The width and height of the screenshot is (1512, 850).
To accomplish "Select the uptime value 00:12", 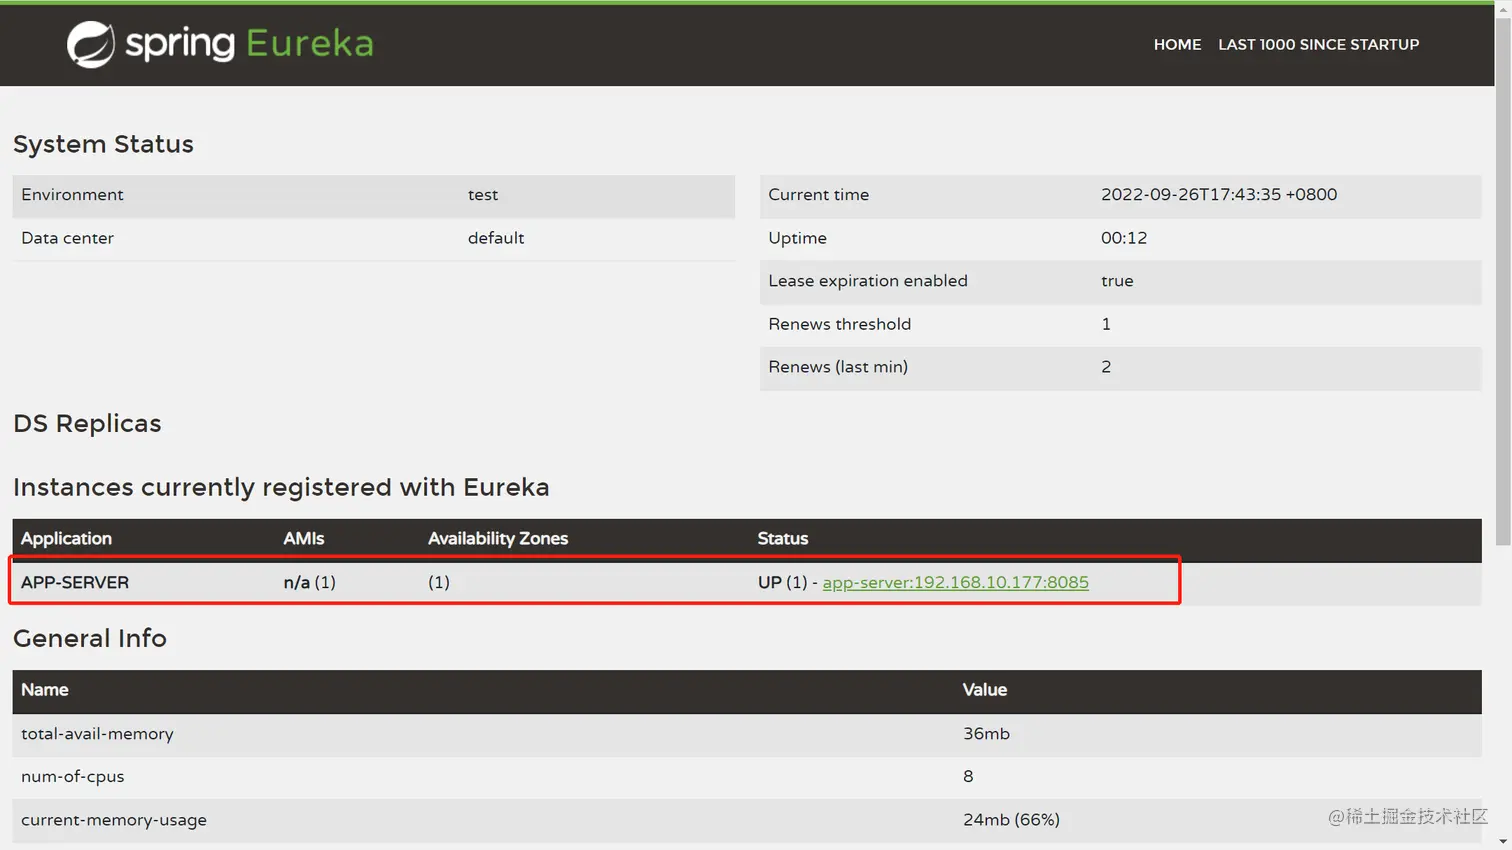I will click(1124, 238).
